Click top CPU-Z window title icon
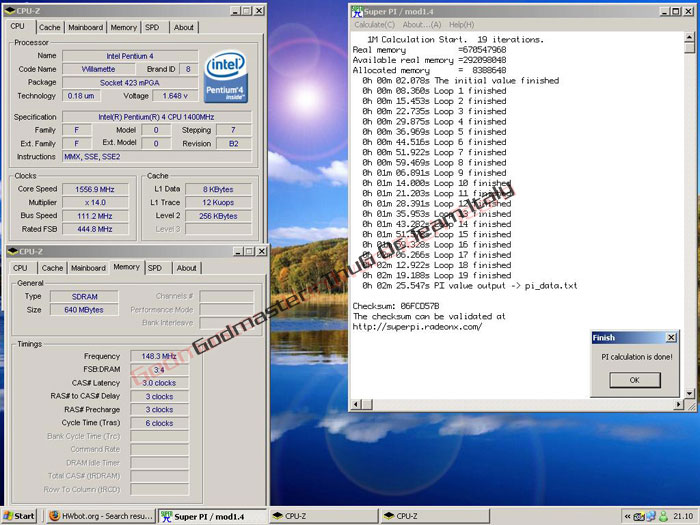This screenshot has height=525, width=700. [x=10, y=10]
